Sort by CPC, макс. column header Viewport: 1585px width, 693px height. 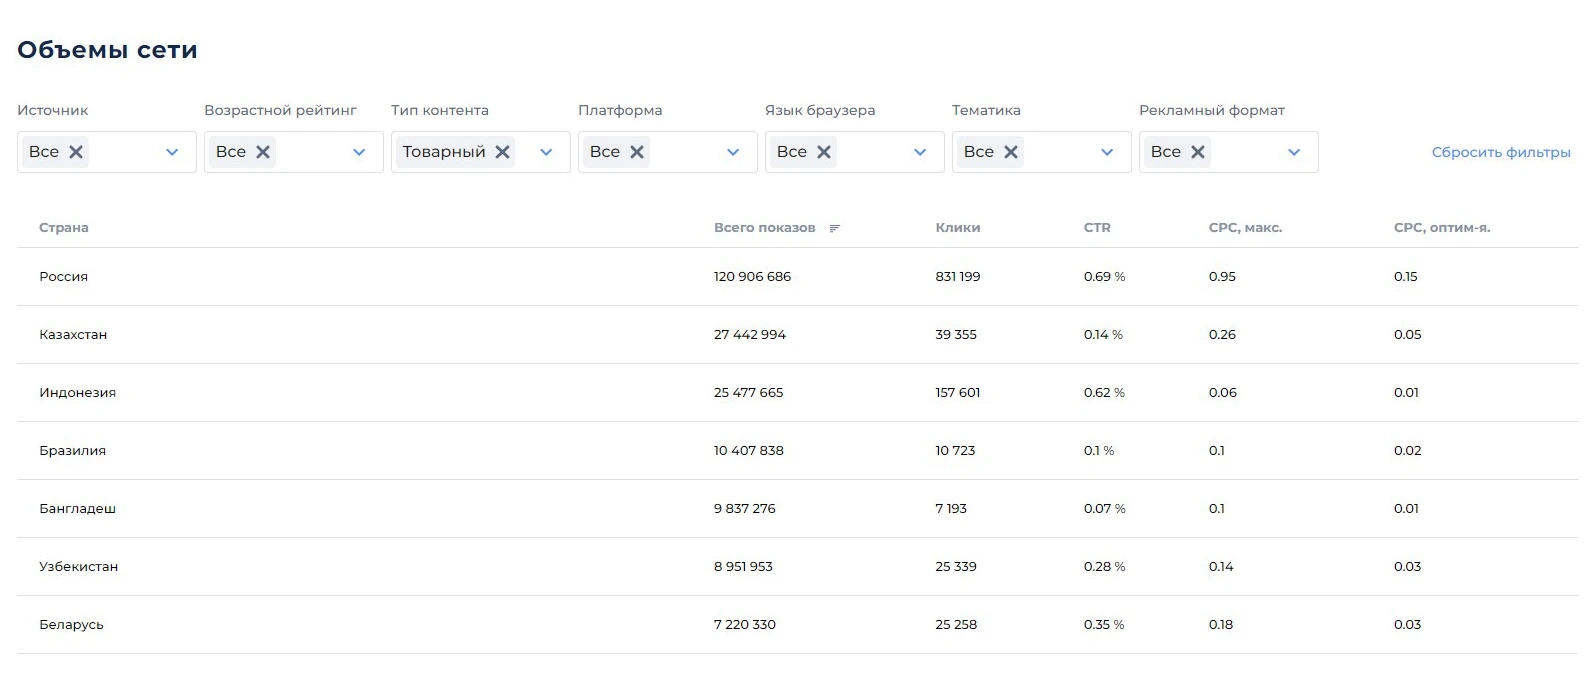[x=1245, y=228]
